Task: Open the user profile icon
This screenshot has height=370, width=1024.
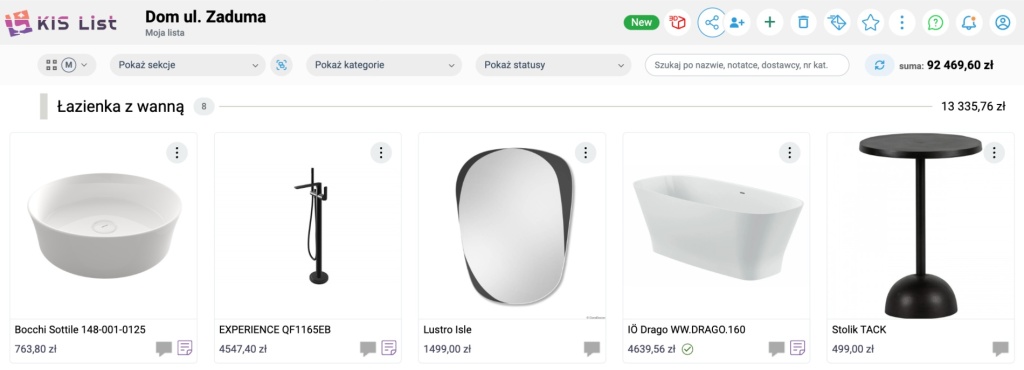Action: pos(1002,23)
